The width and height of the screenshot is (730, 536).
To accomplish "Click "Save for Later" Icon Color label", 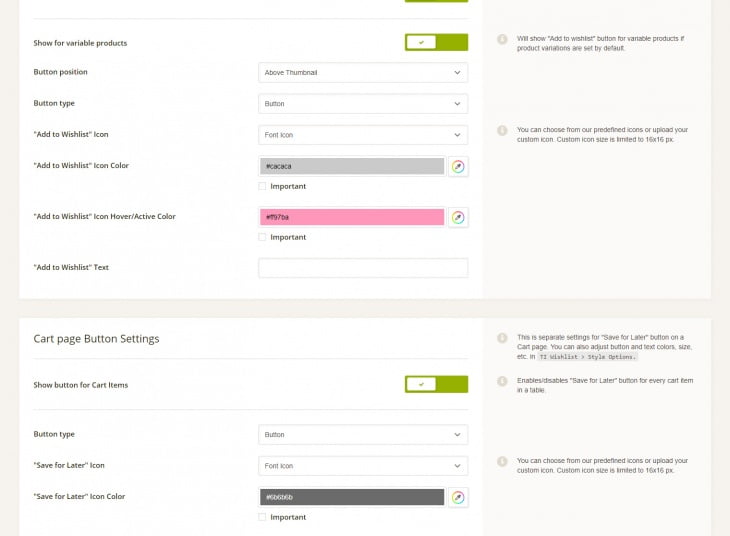I will click(x=79, y=496).
